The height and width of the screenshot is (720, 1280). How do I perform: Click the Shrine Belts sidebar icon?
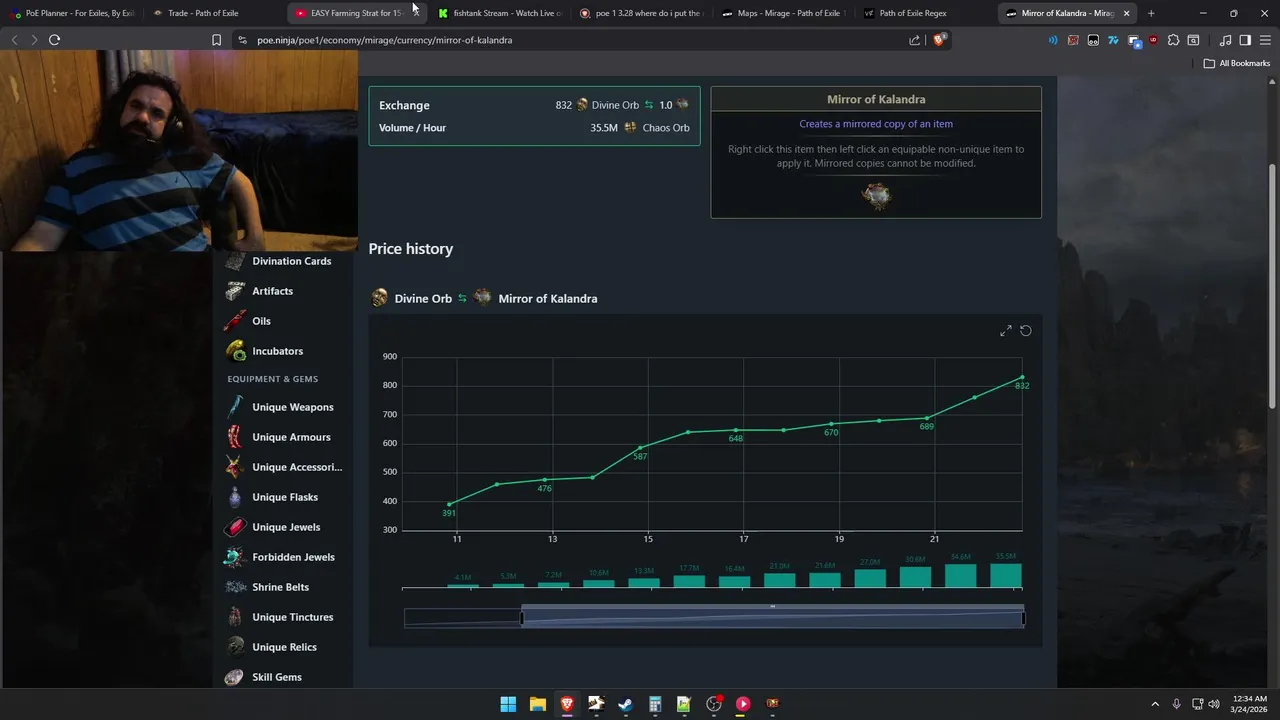coord(234,587)
